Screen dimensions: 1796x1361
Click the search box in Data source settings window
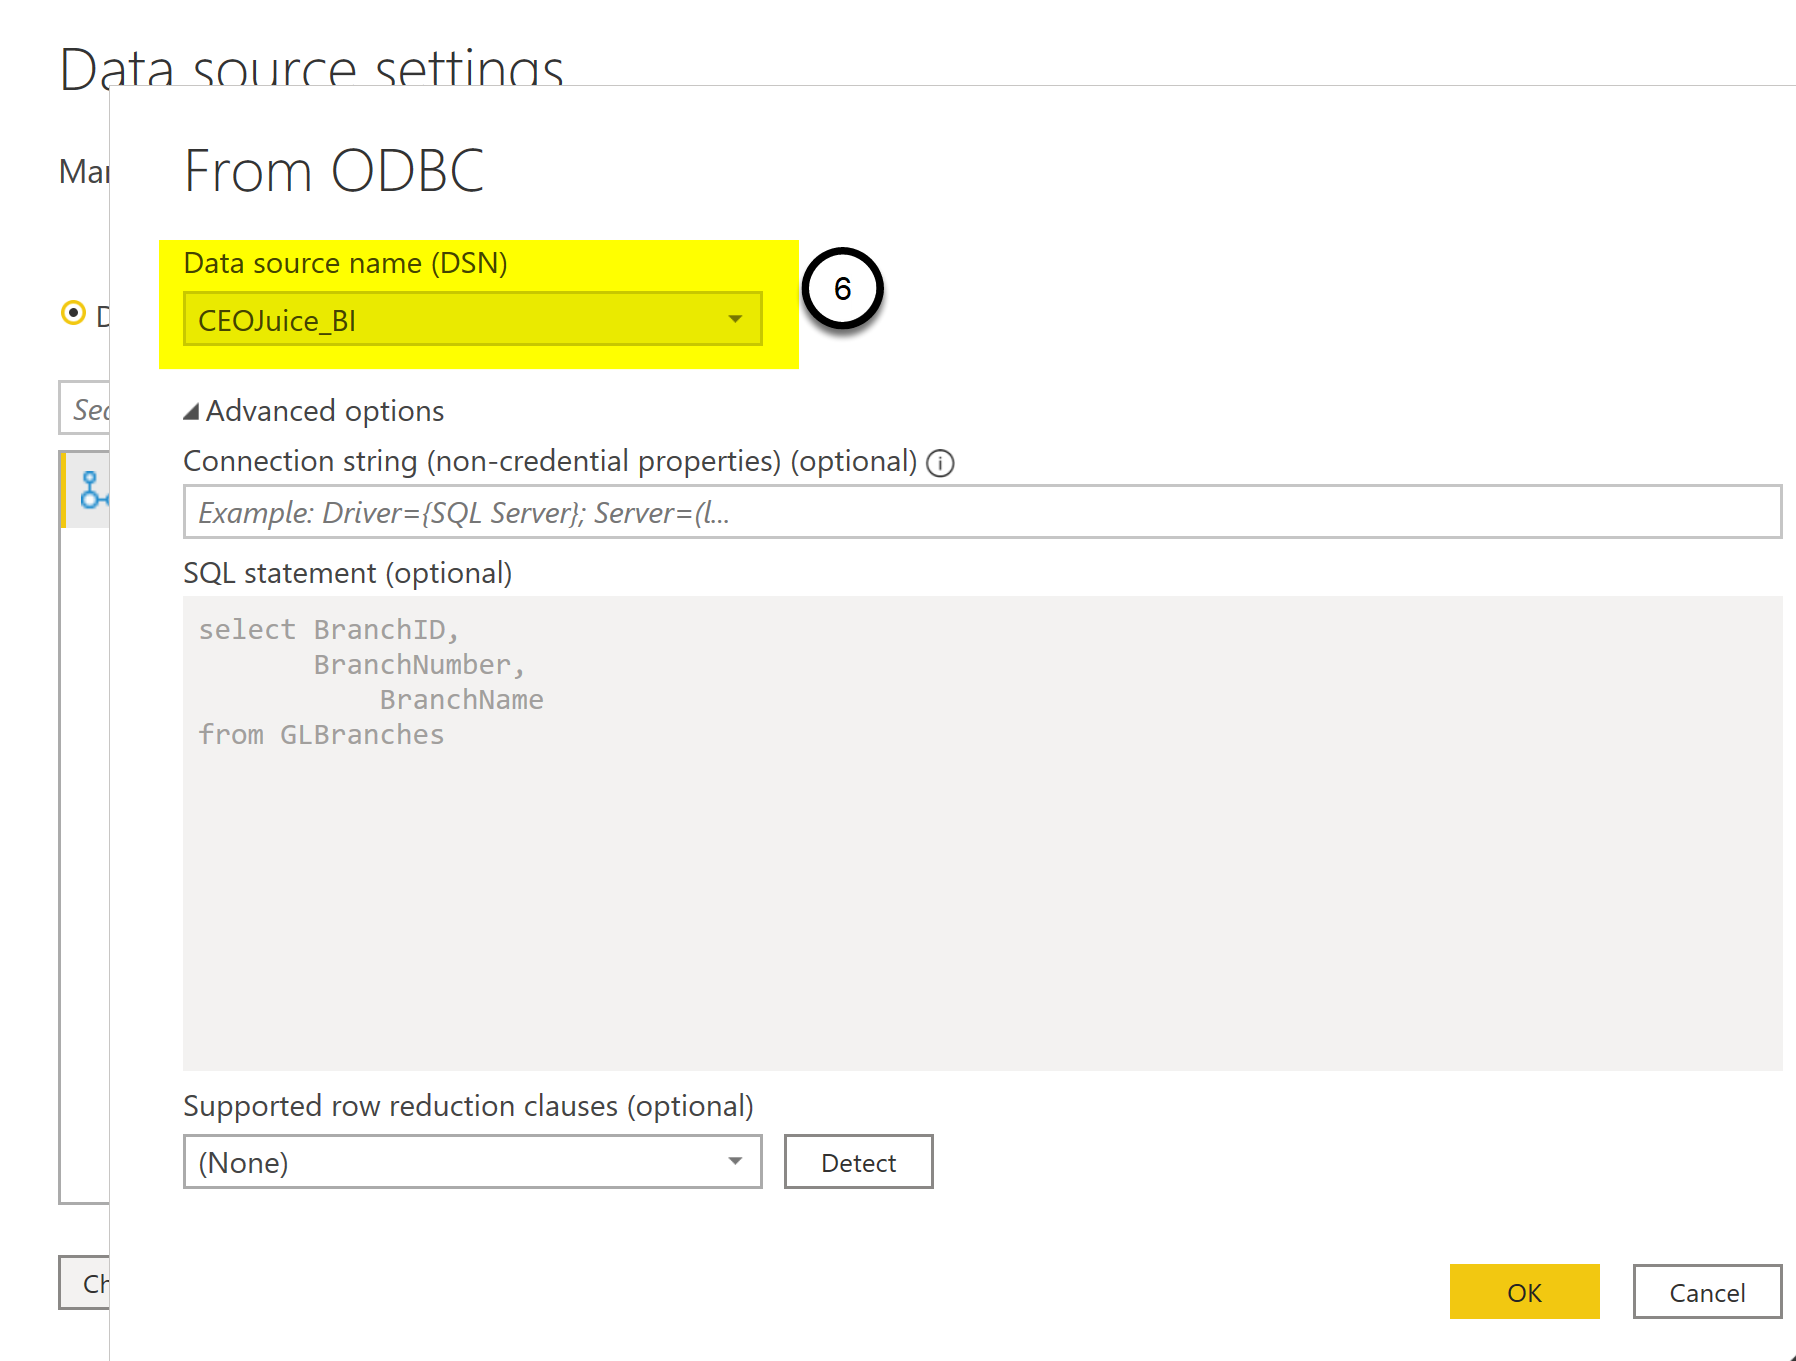pyautogui.click(x=84, y=408)
